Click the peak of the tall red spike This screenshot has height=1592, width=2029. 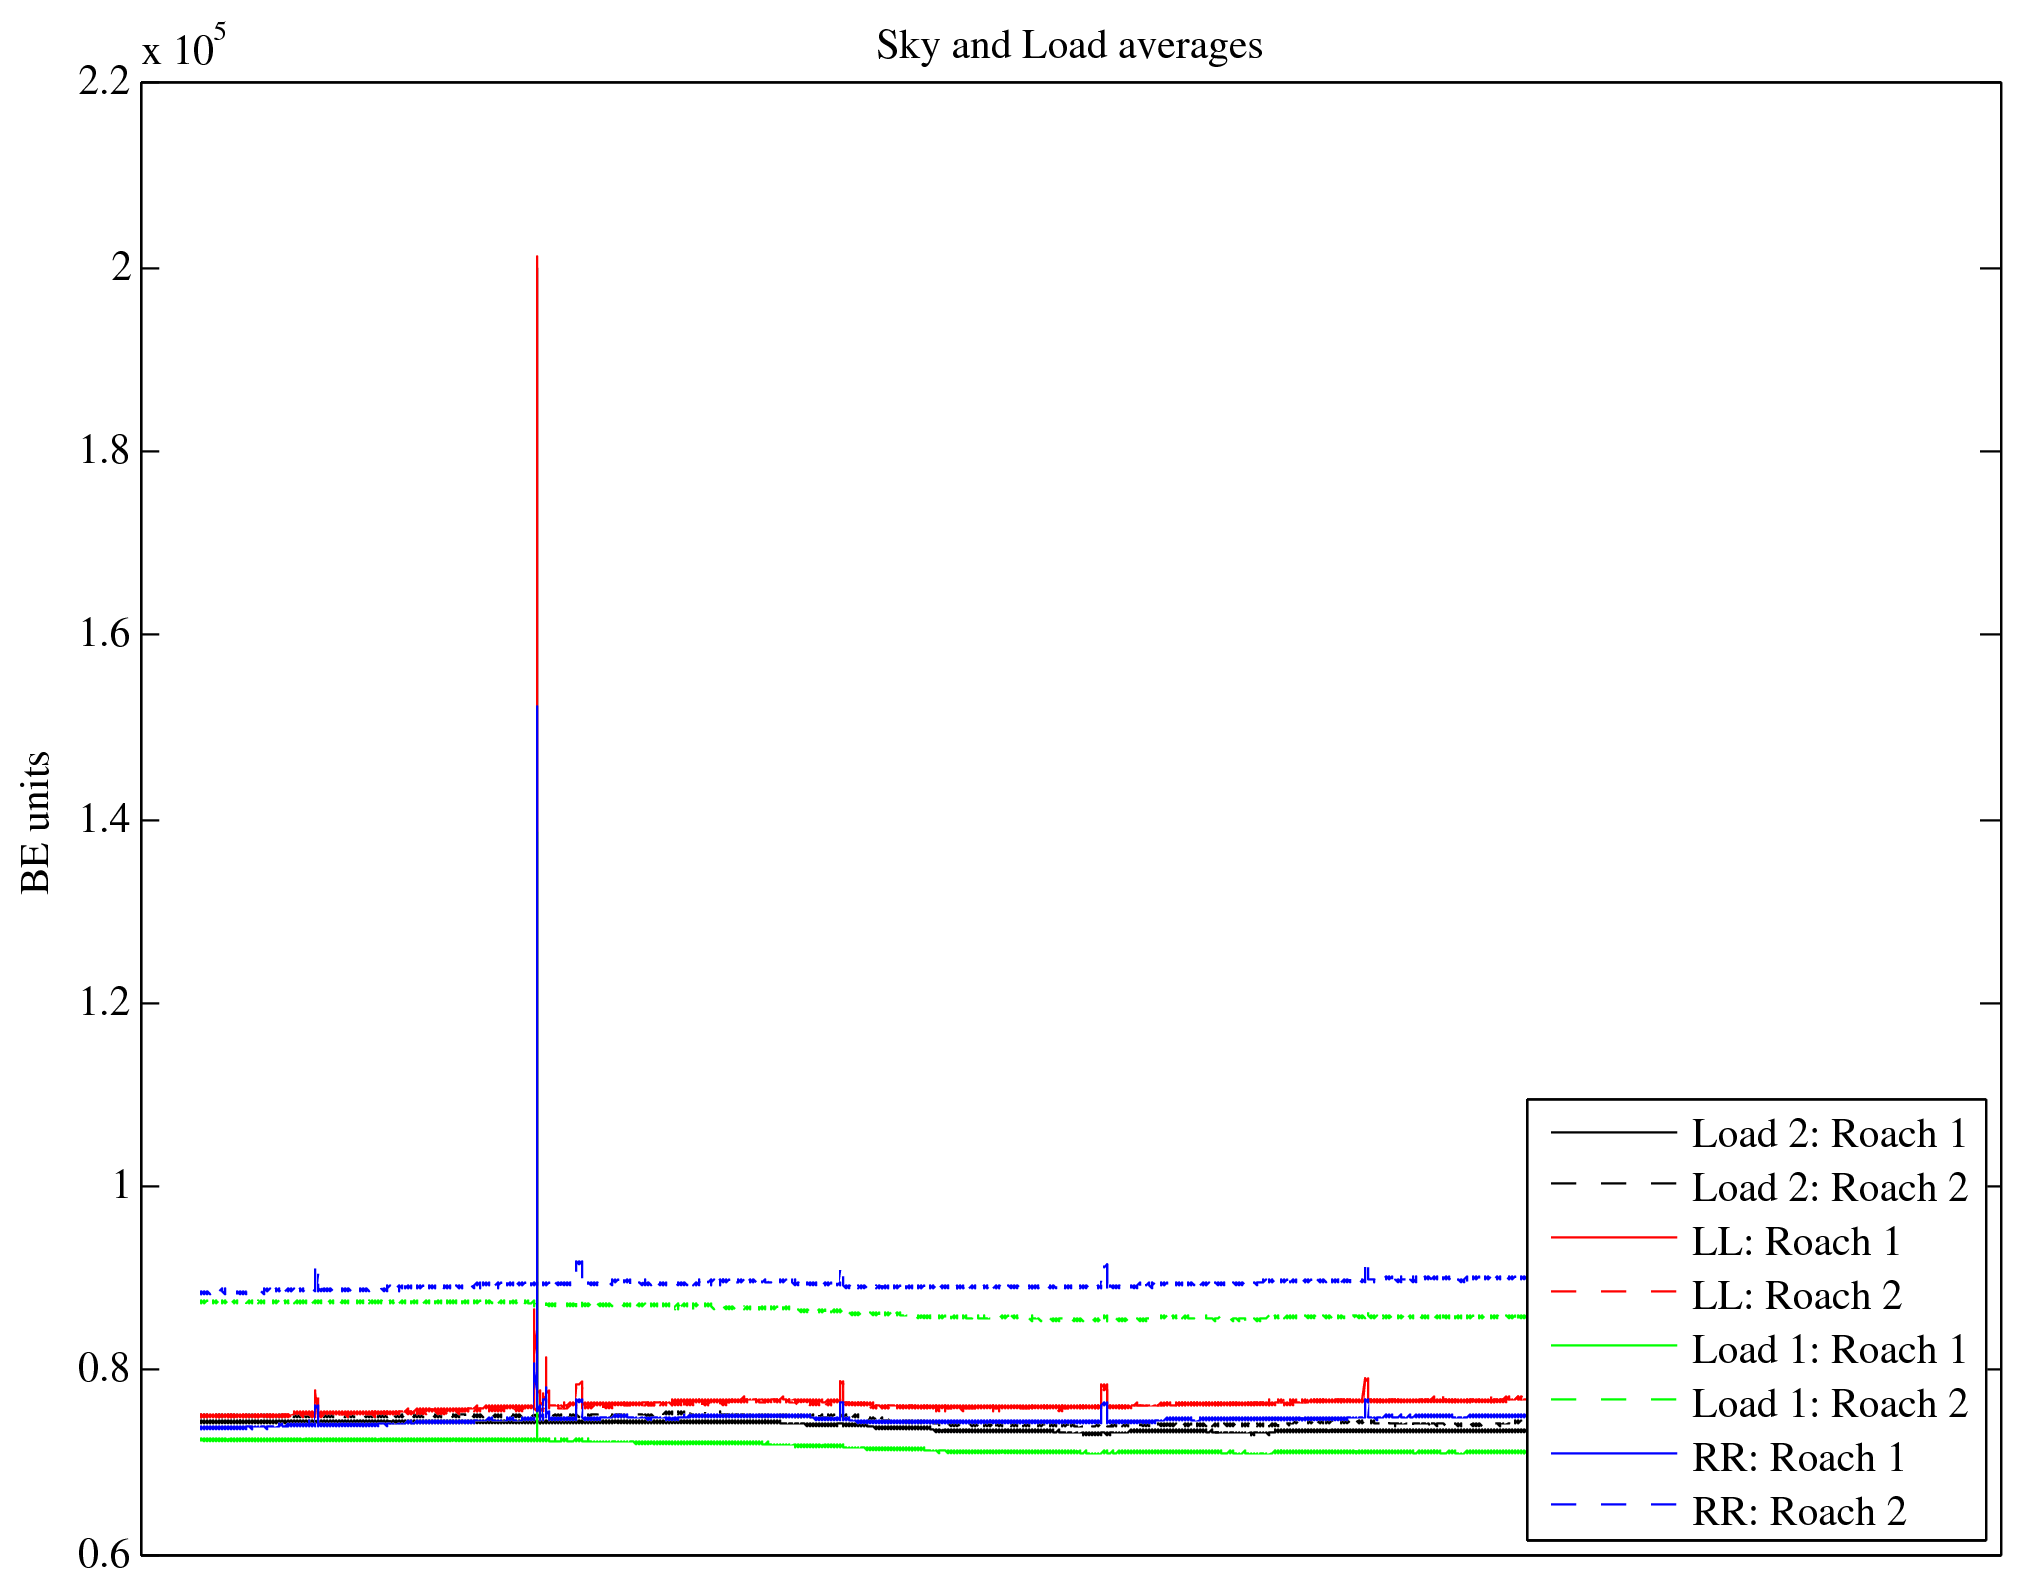click(x=537, y=258)
